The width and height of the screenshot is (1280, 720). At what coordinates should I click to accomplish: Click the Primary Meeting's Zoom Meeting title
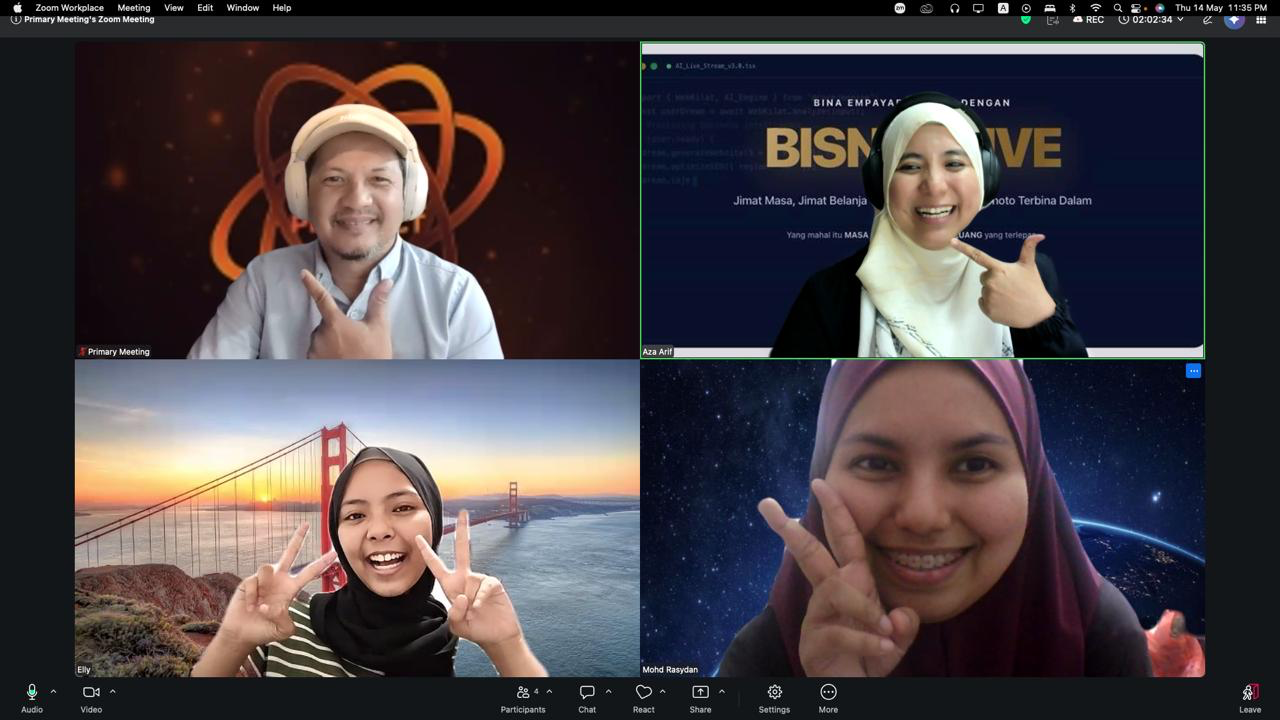click(90, 19)
